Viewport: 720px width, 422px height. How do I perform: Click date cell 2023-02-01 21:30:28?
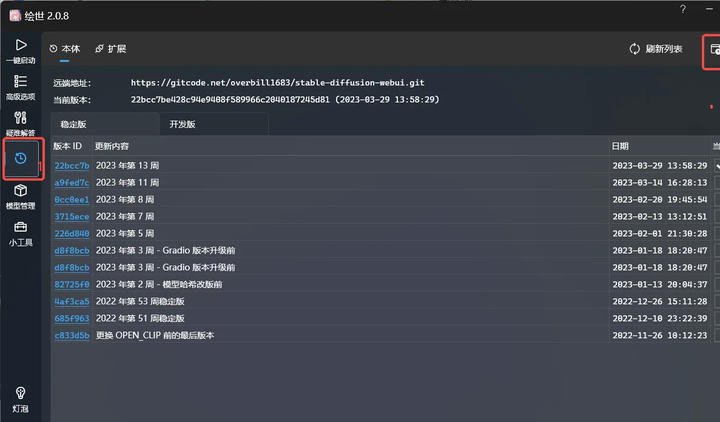click(660, 233)
